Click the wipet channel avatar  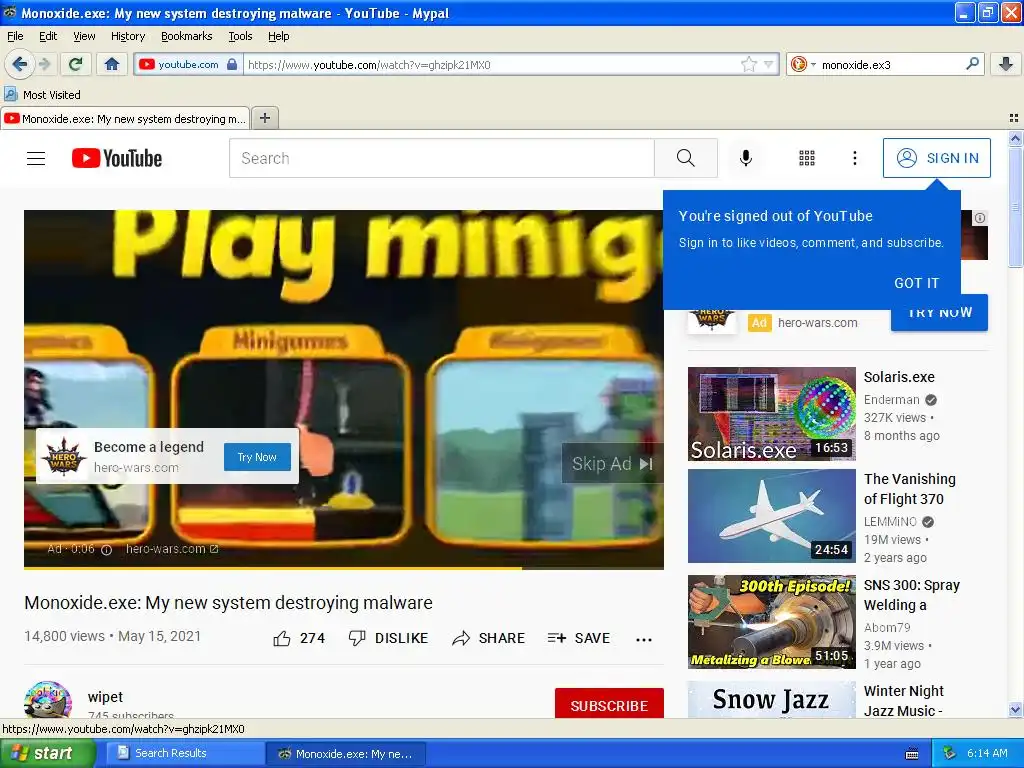point(48,699)
